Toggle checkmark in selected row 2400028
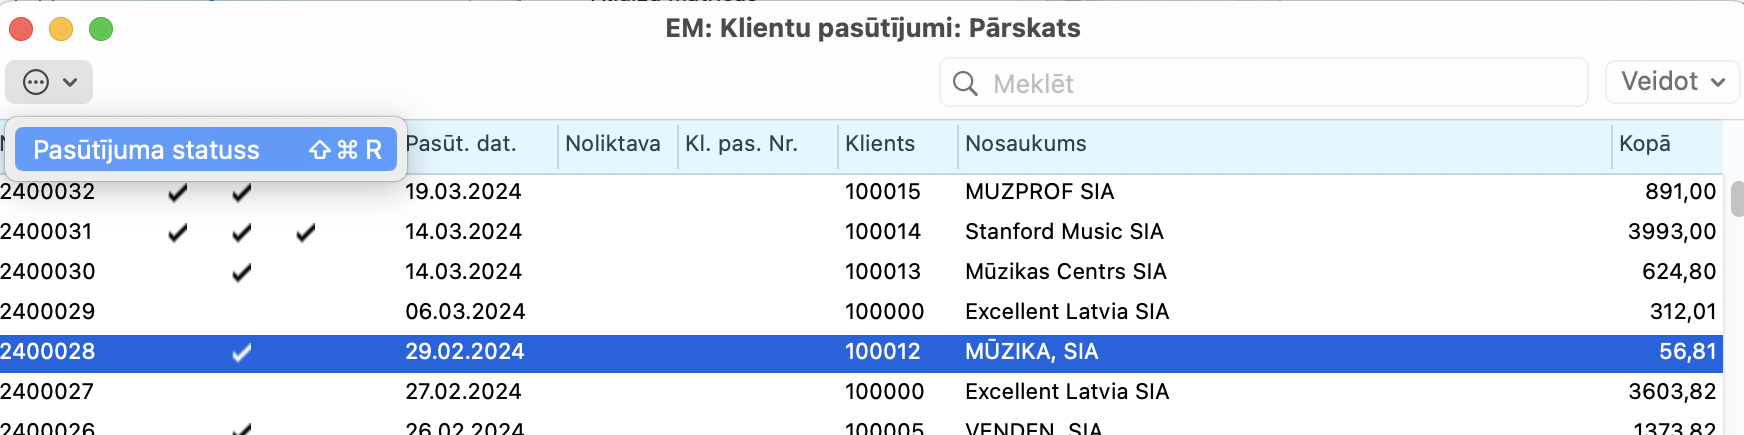The width and height of the screenshot is (1744, 435). 242,352
